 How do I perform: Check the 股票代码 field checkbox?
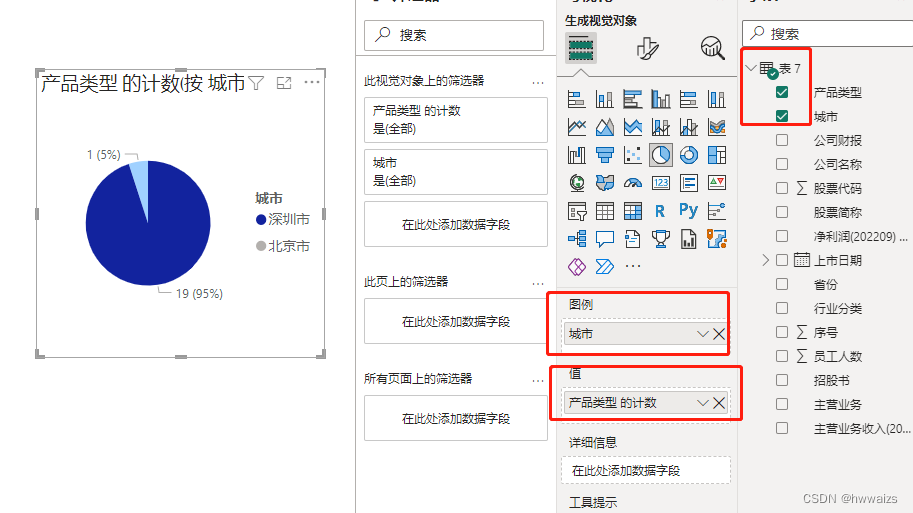(x=782, y=188)
